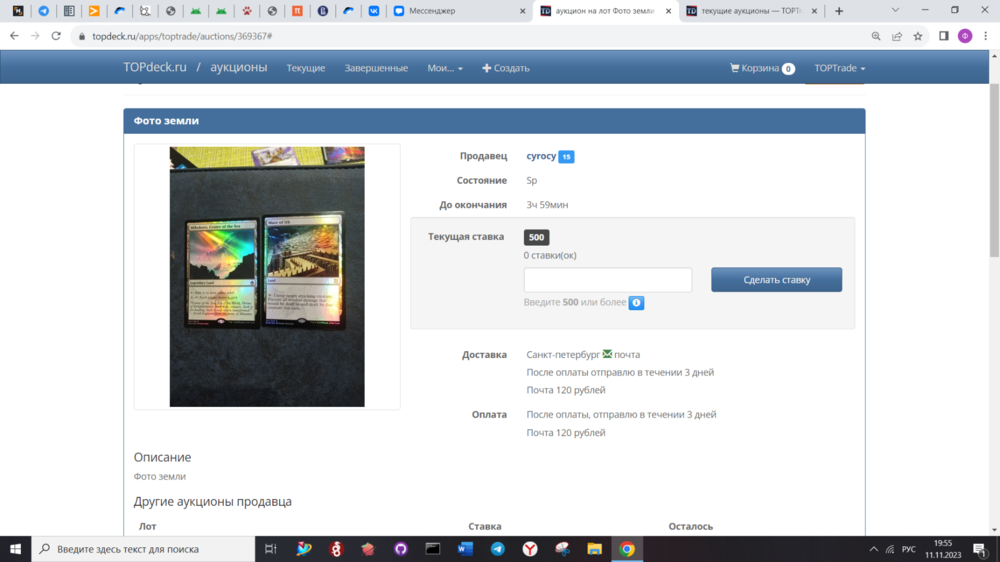The image size is (1000, 562).
Task: Open the clock and date flyout
Action: [943, 549]
